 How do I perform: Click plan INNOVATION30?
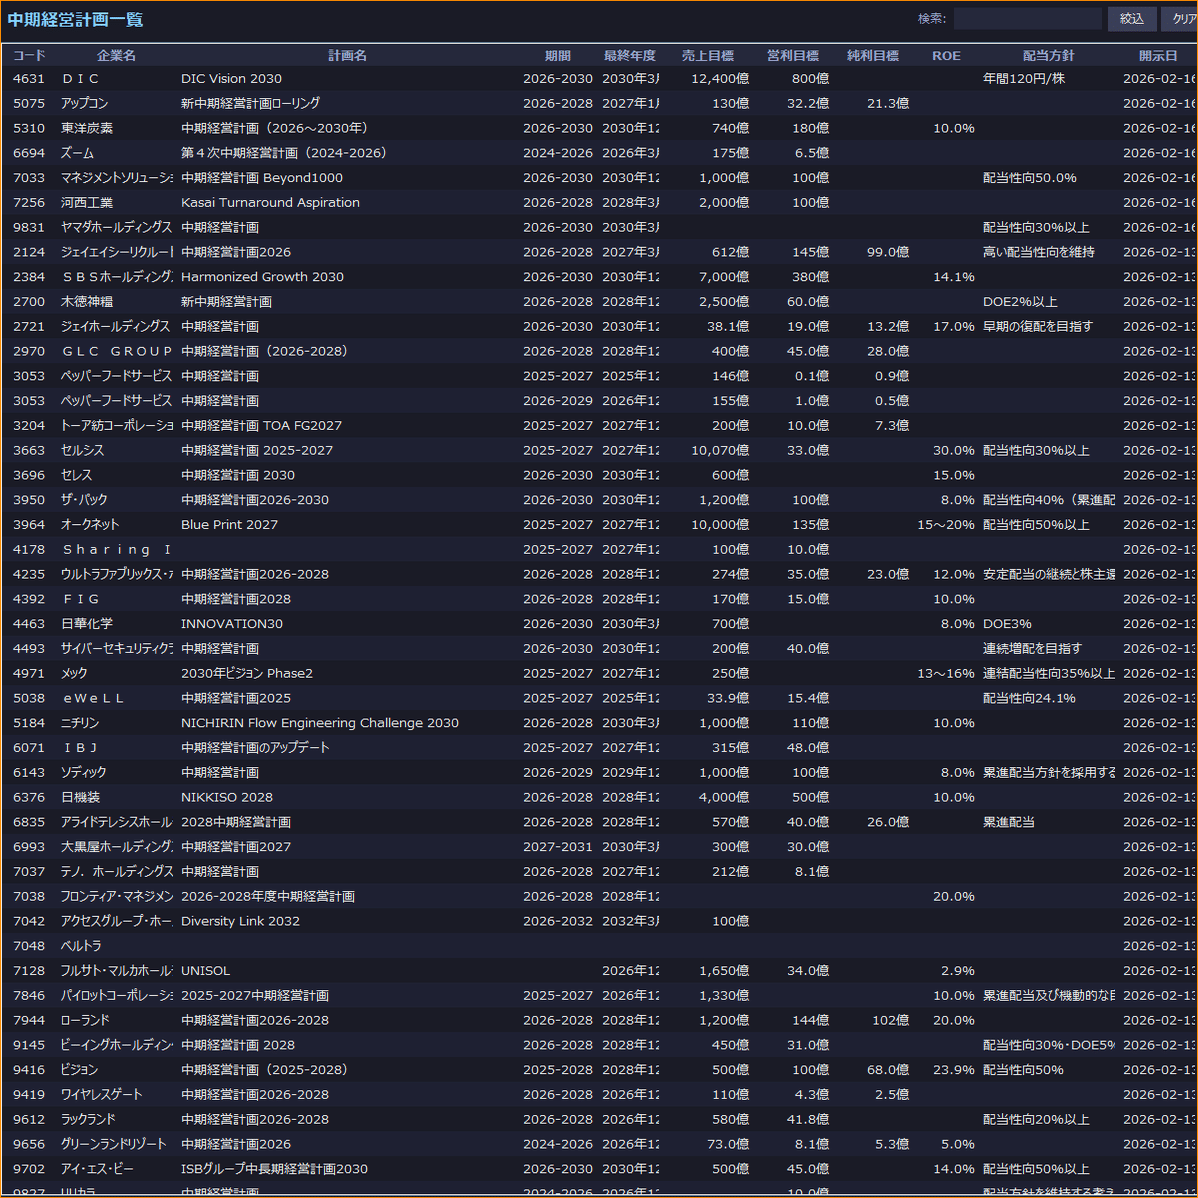232,623
